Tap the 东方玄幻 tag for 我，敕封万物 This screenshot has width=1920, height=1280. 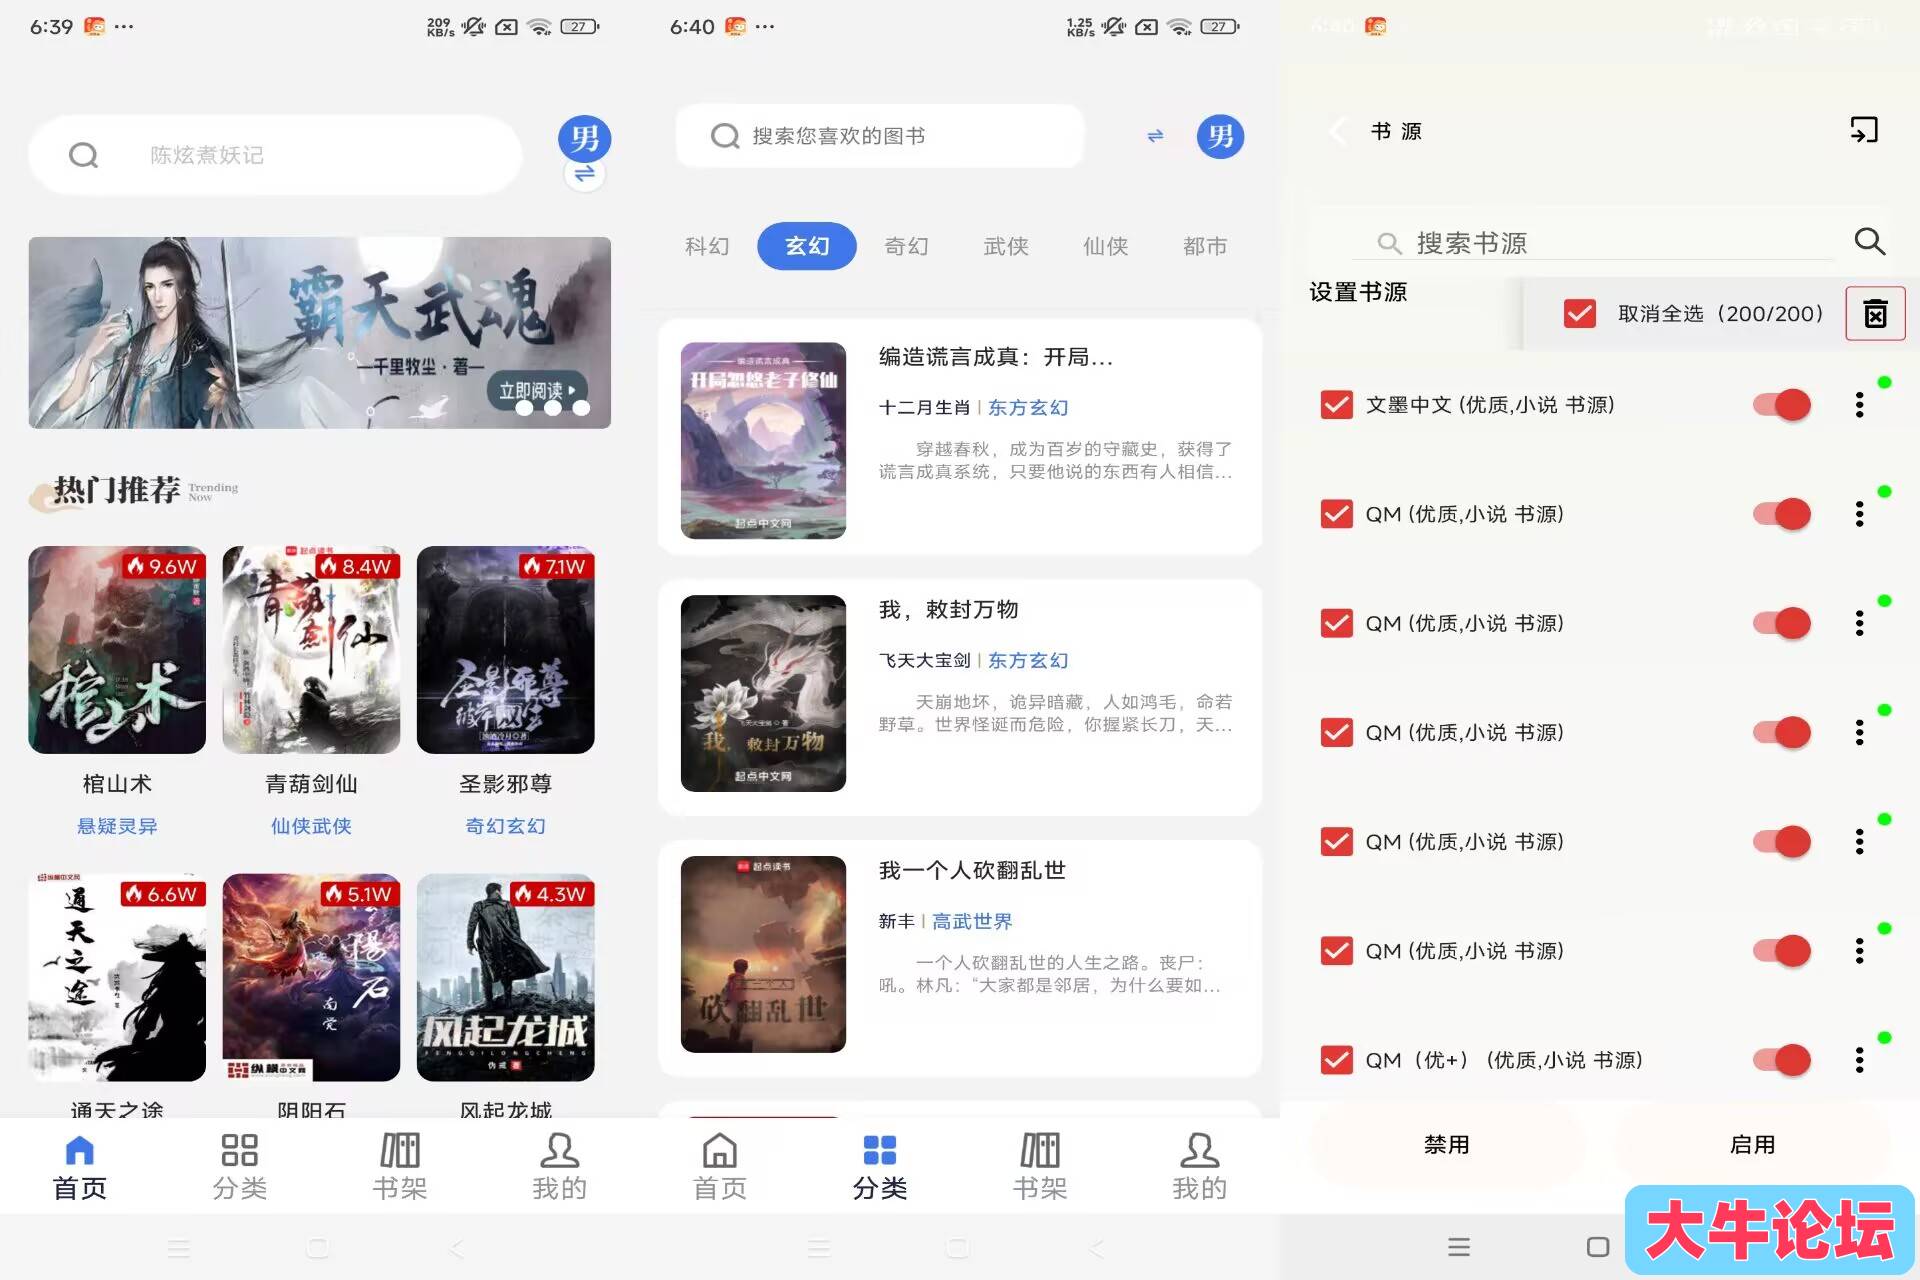(x=1028, y=660)
